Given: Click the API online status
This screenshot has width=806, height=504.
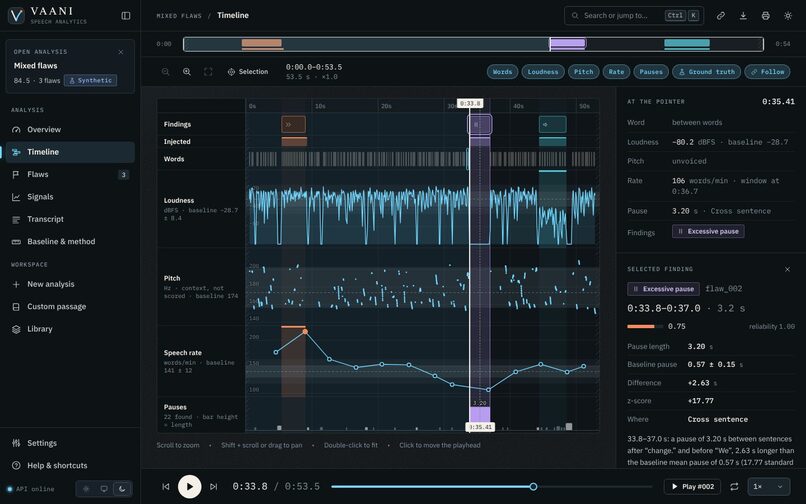Looking at the screenshot, I should (x=31, y=489).
